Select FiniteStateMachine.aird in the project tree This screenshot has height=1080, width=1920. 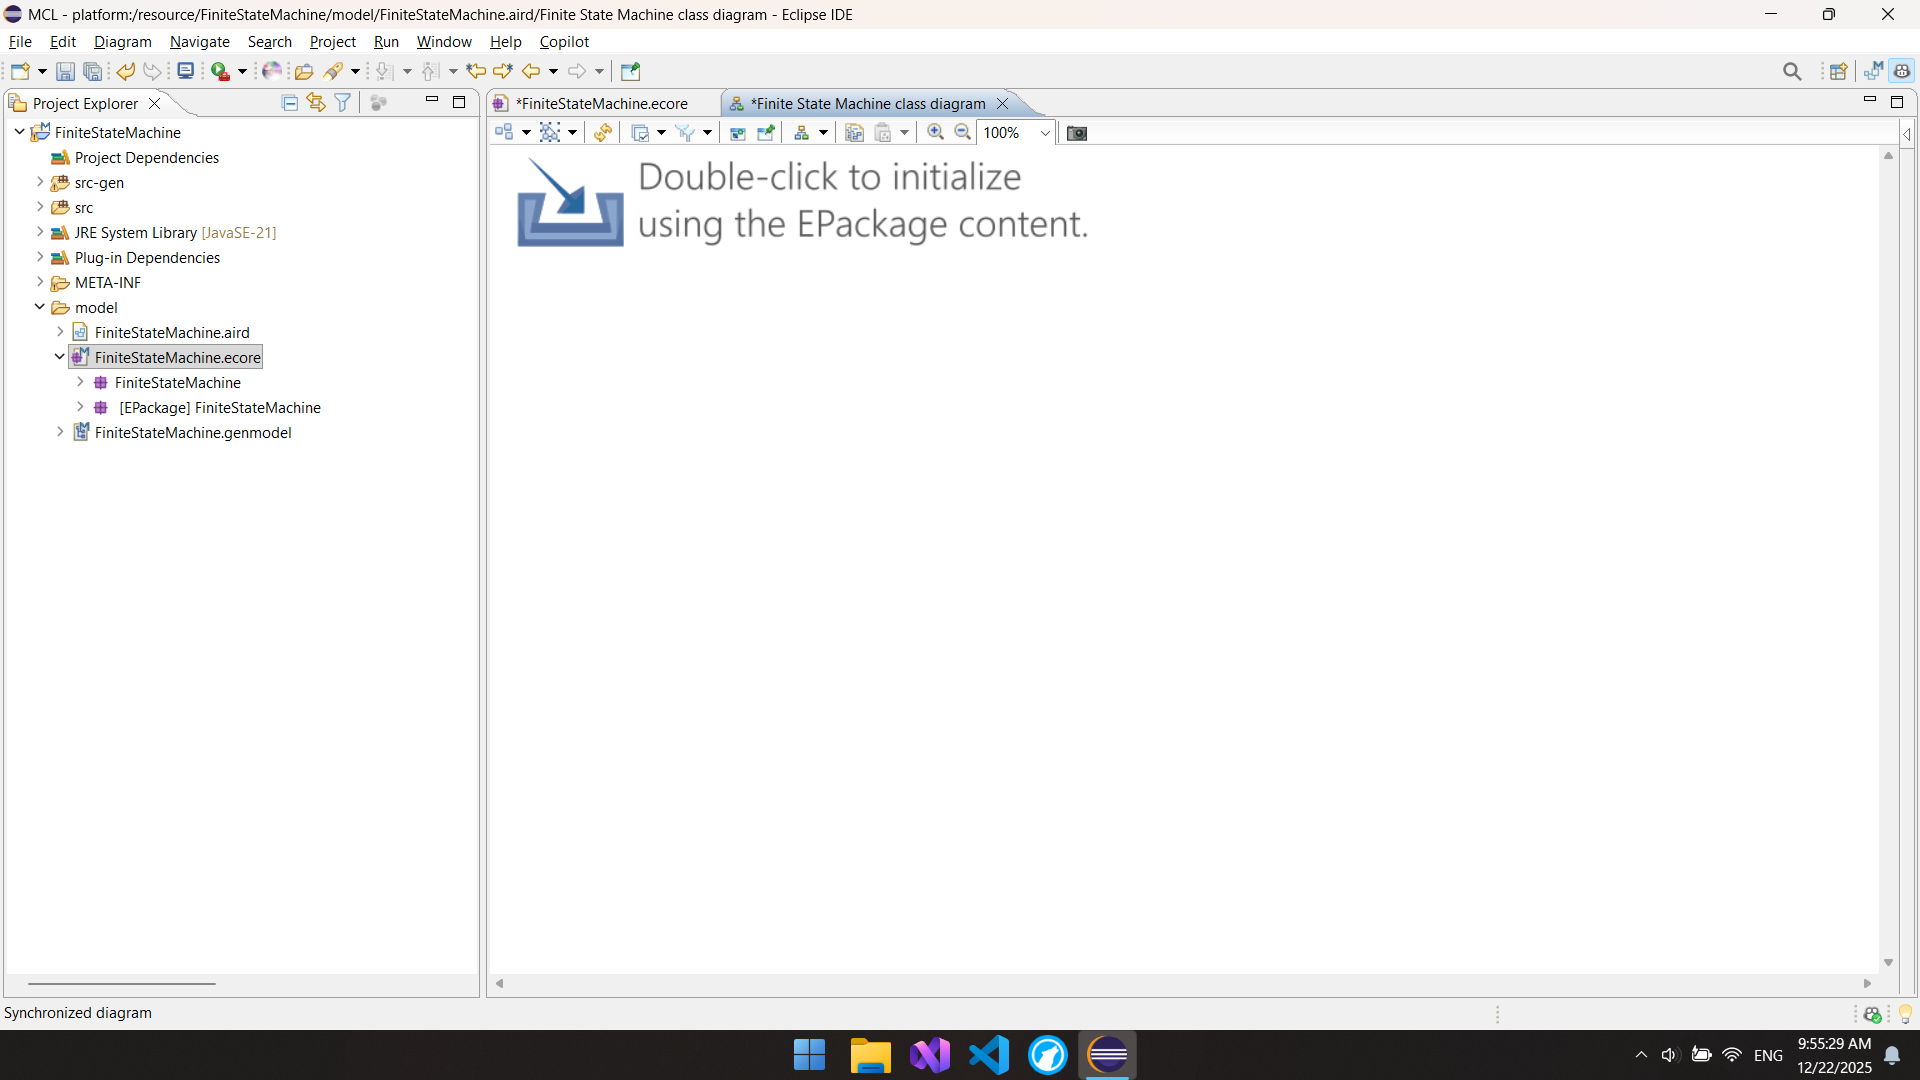point(172,332)
